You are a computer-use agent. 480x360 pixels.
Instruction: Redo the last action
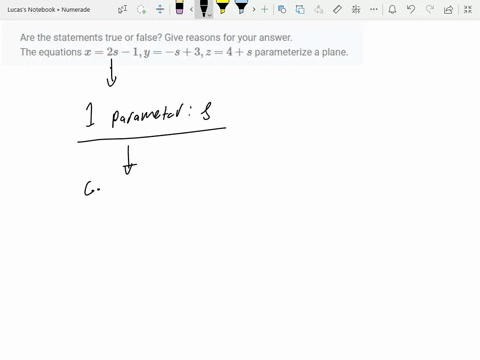pos(430,9)
